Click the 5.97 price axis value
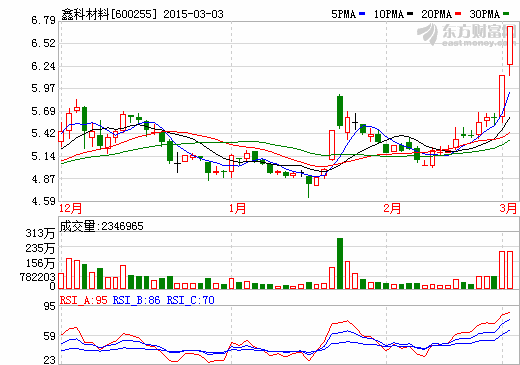Screen dimensions: 520x365 pos(43,88)
